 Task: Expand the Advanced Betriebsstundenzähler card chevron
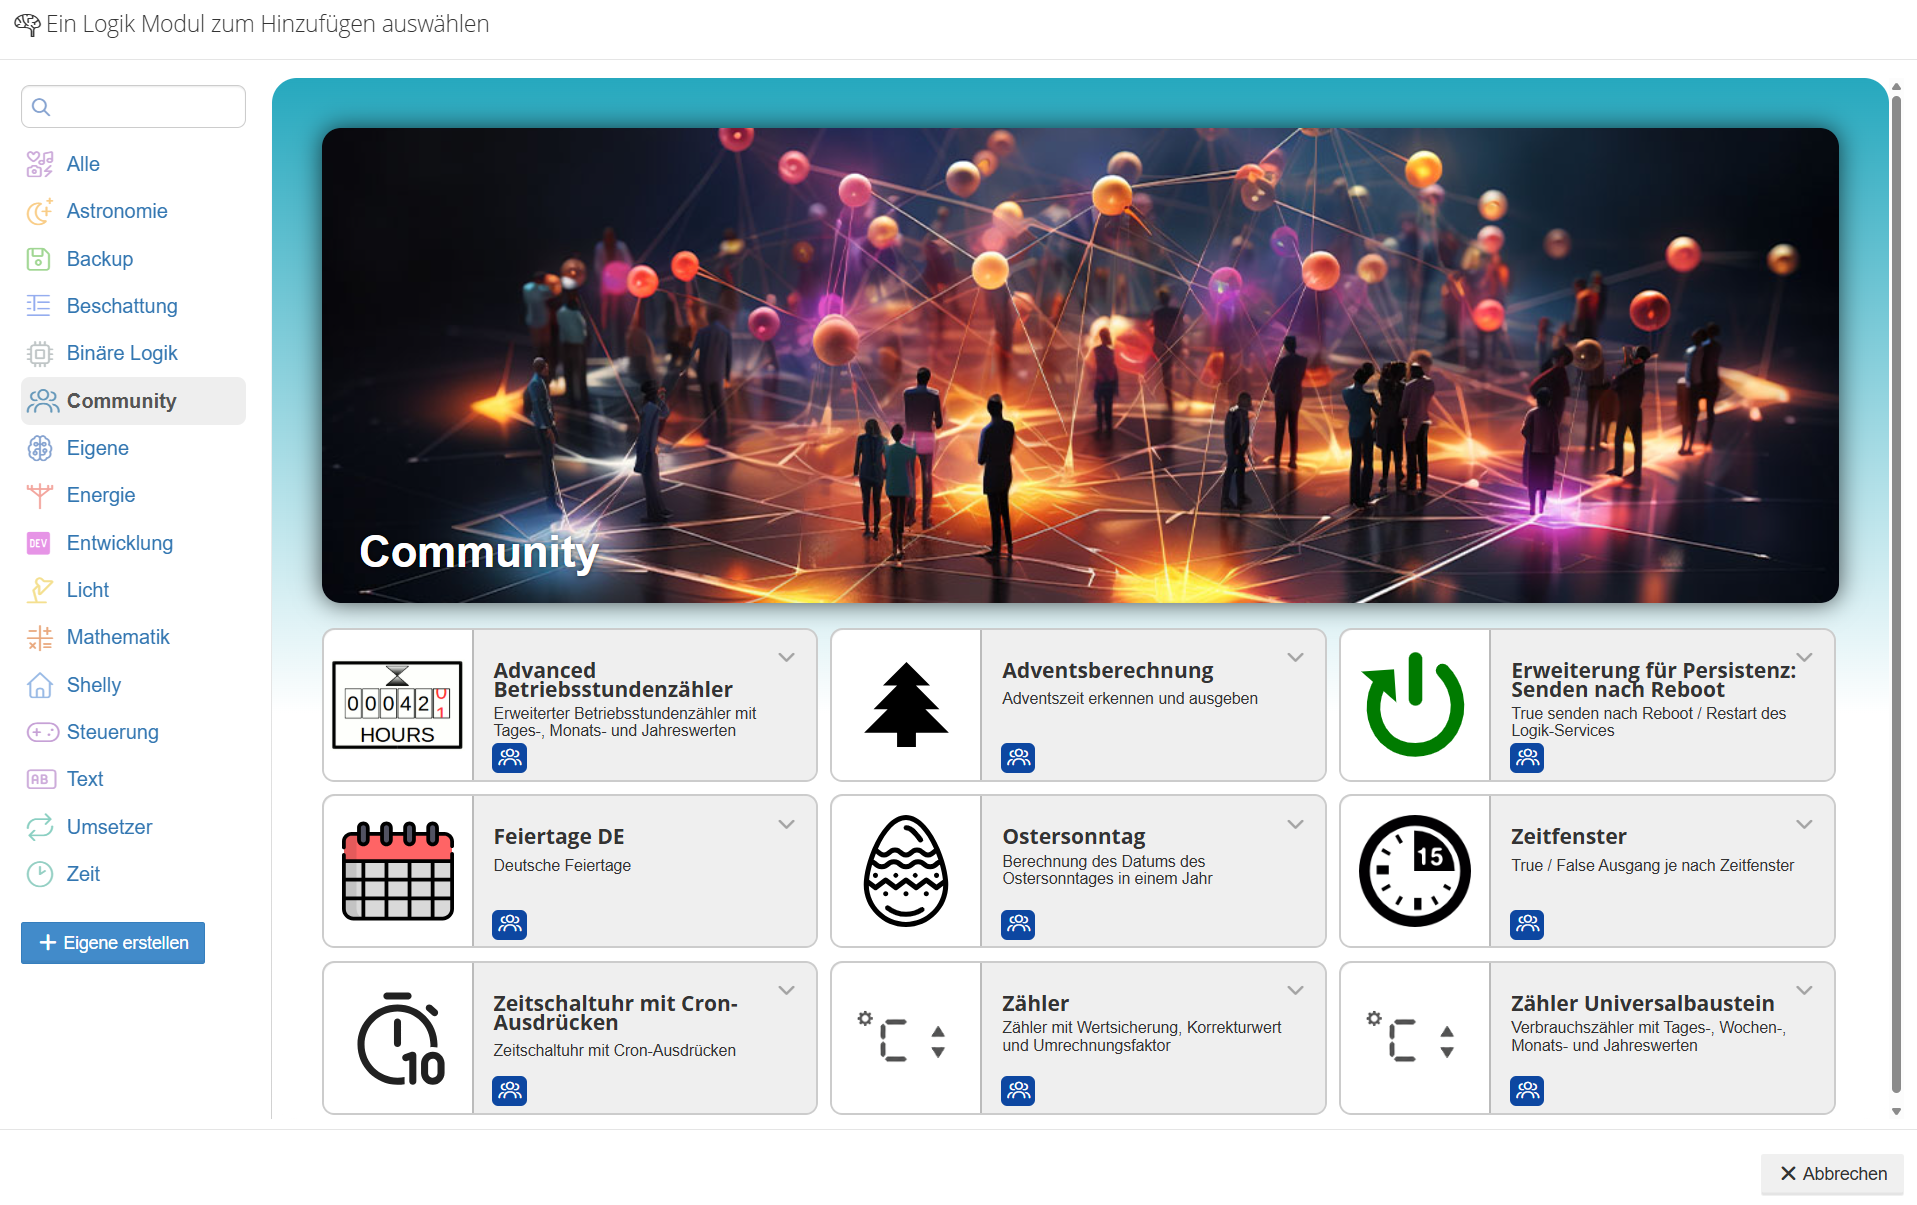(x=787, y=657)
